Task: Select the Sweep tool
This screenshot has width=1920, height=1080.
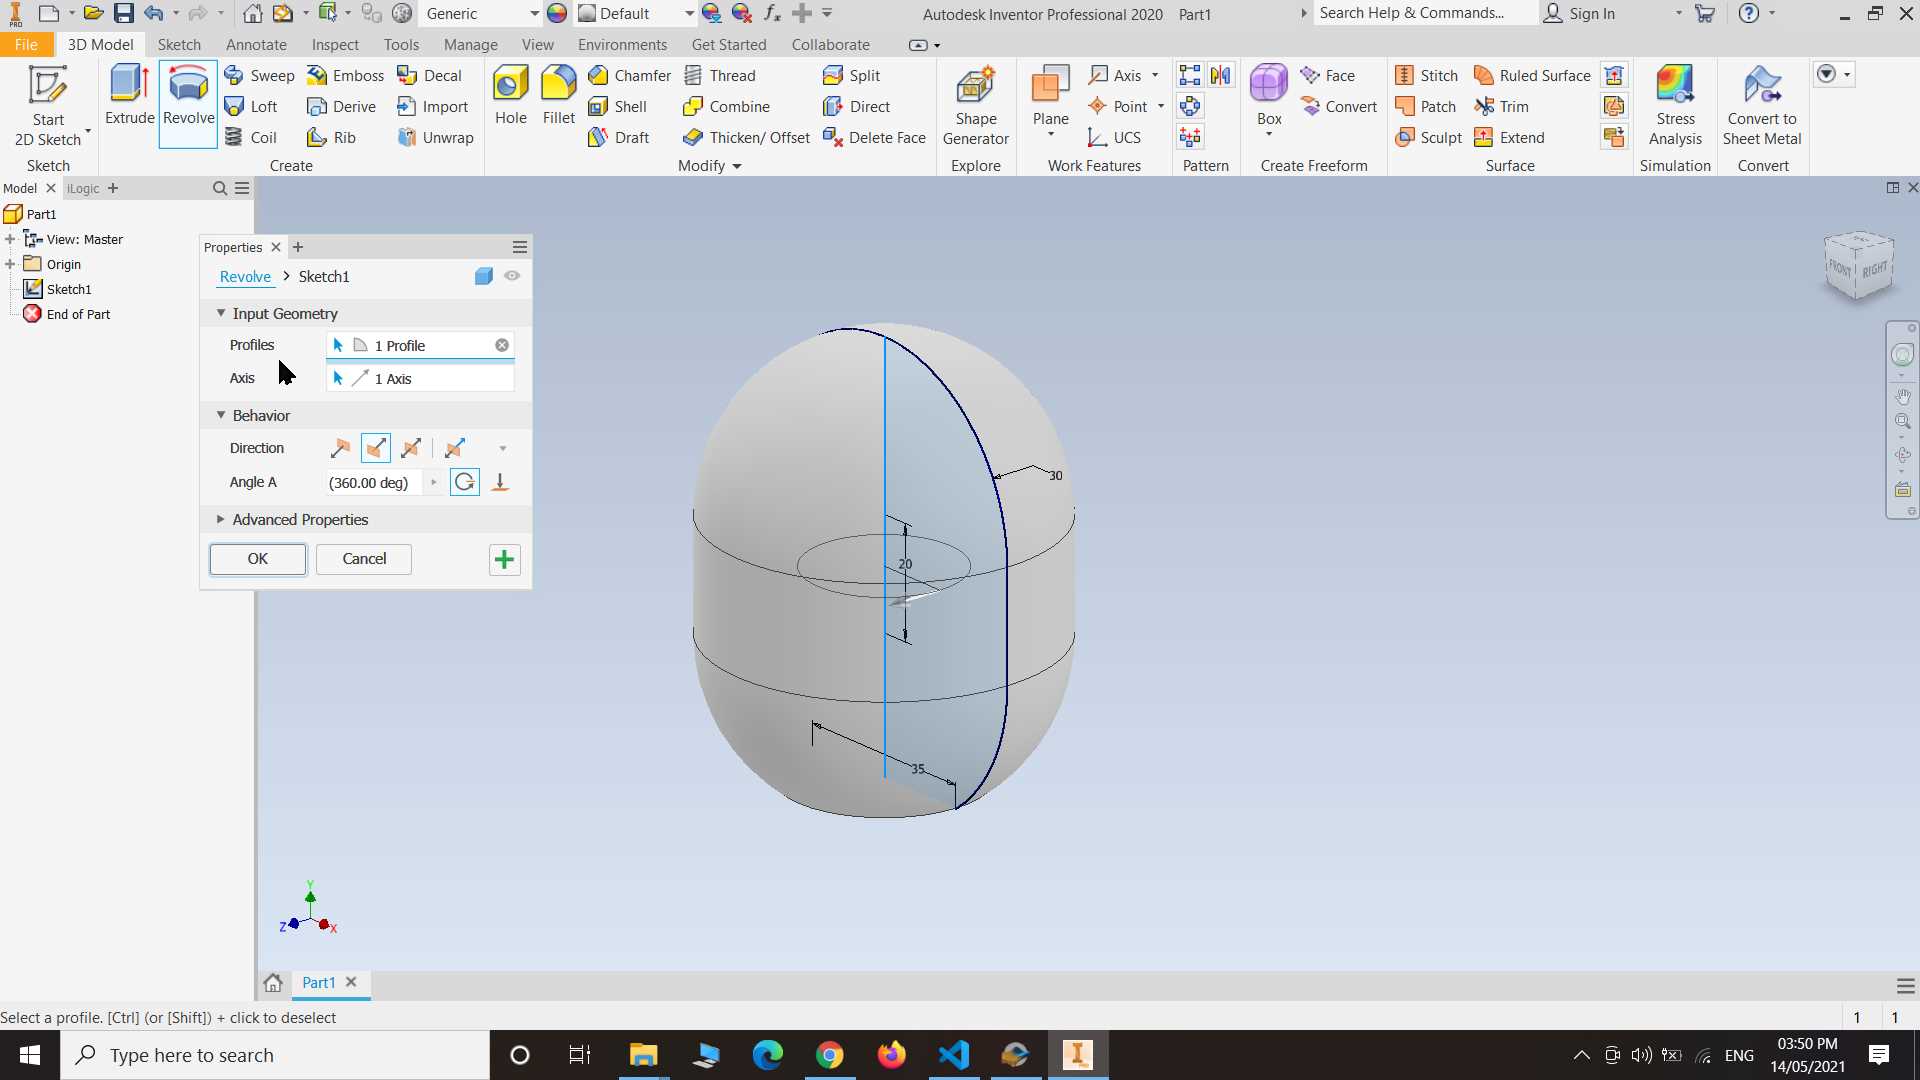Action: [x=259, y=76]
